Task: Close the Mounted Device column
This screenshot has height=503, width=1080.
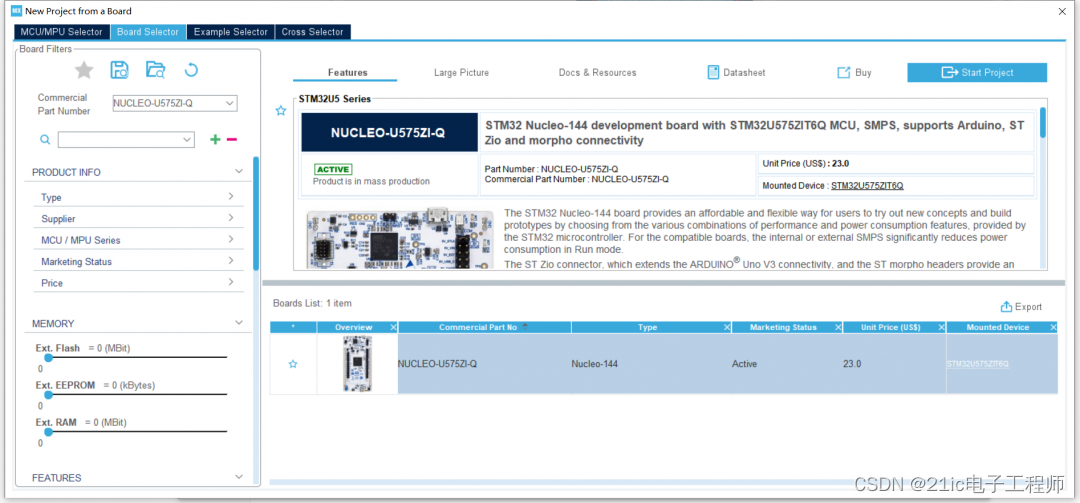Action: click(x=1052, y=327)
